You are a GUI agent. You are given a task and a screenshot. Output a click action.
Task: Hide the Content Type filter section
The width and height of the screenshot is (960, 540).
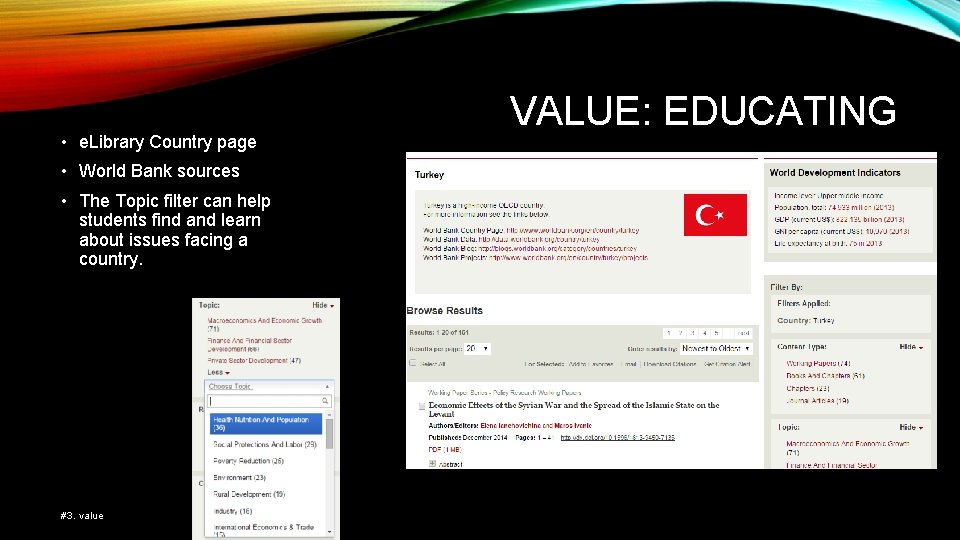click(x=911, y=347)
